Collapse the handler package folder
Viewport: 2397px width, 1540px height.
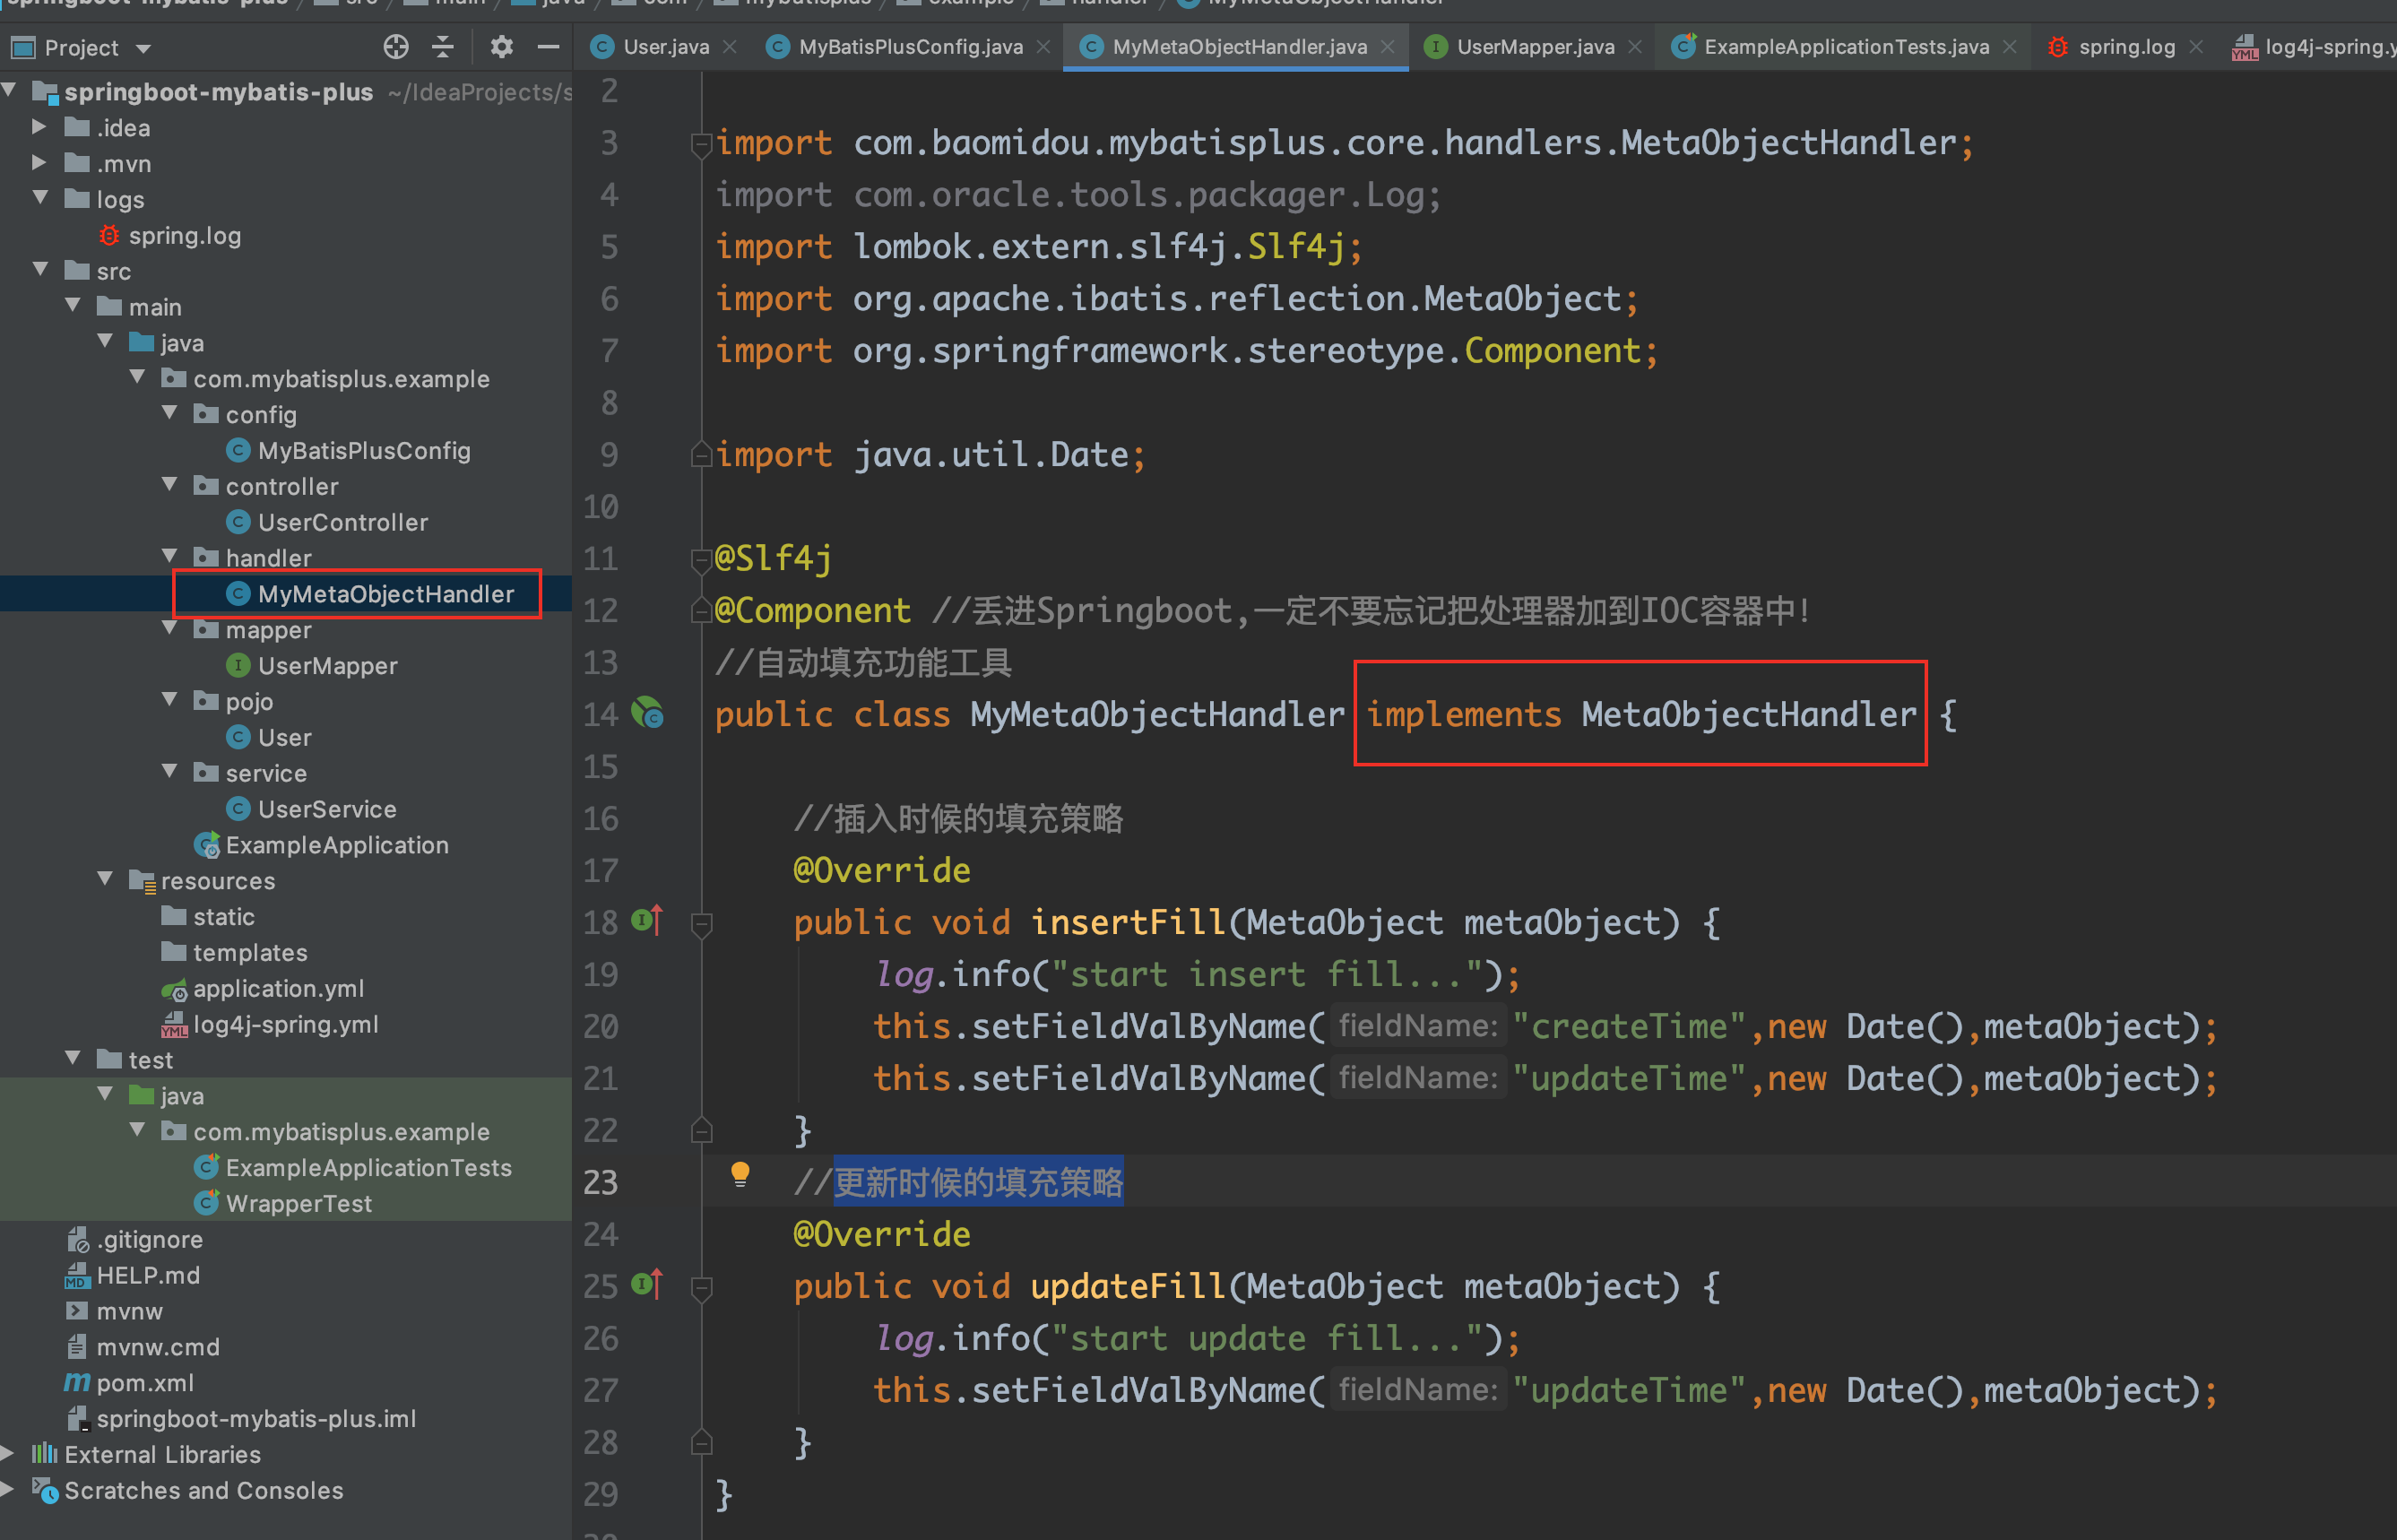tap(170, 556)
